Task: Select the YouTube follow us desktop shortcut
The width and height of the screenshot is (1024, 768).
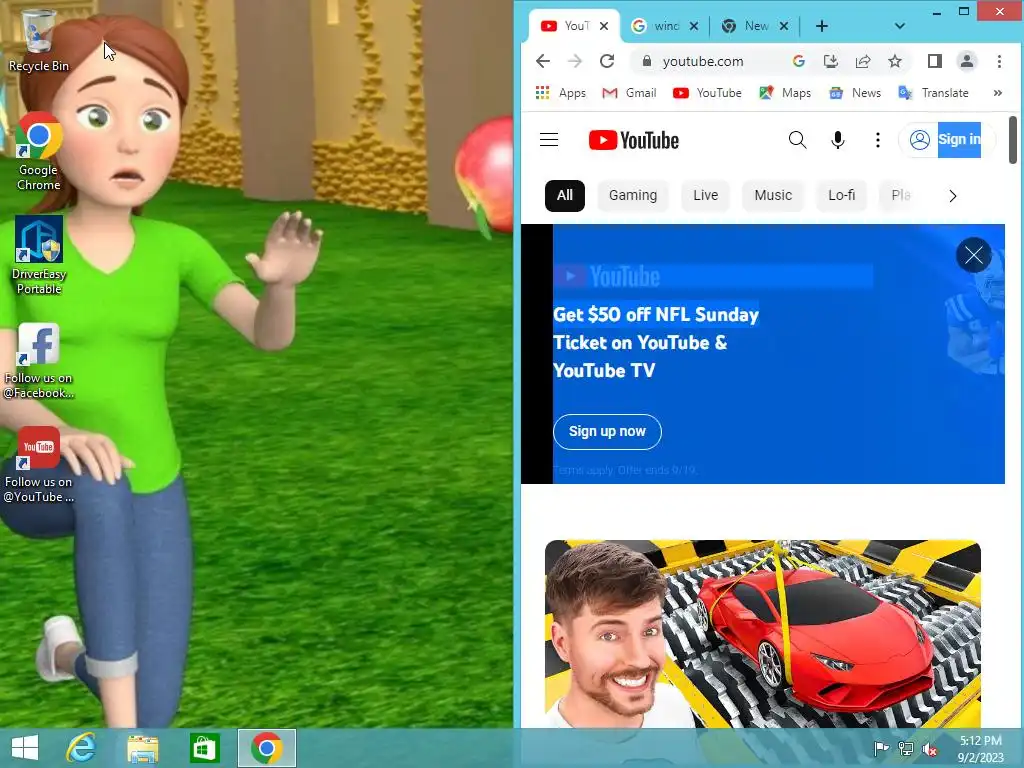Action: click(39, 464)
